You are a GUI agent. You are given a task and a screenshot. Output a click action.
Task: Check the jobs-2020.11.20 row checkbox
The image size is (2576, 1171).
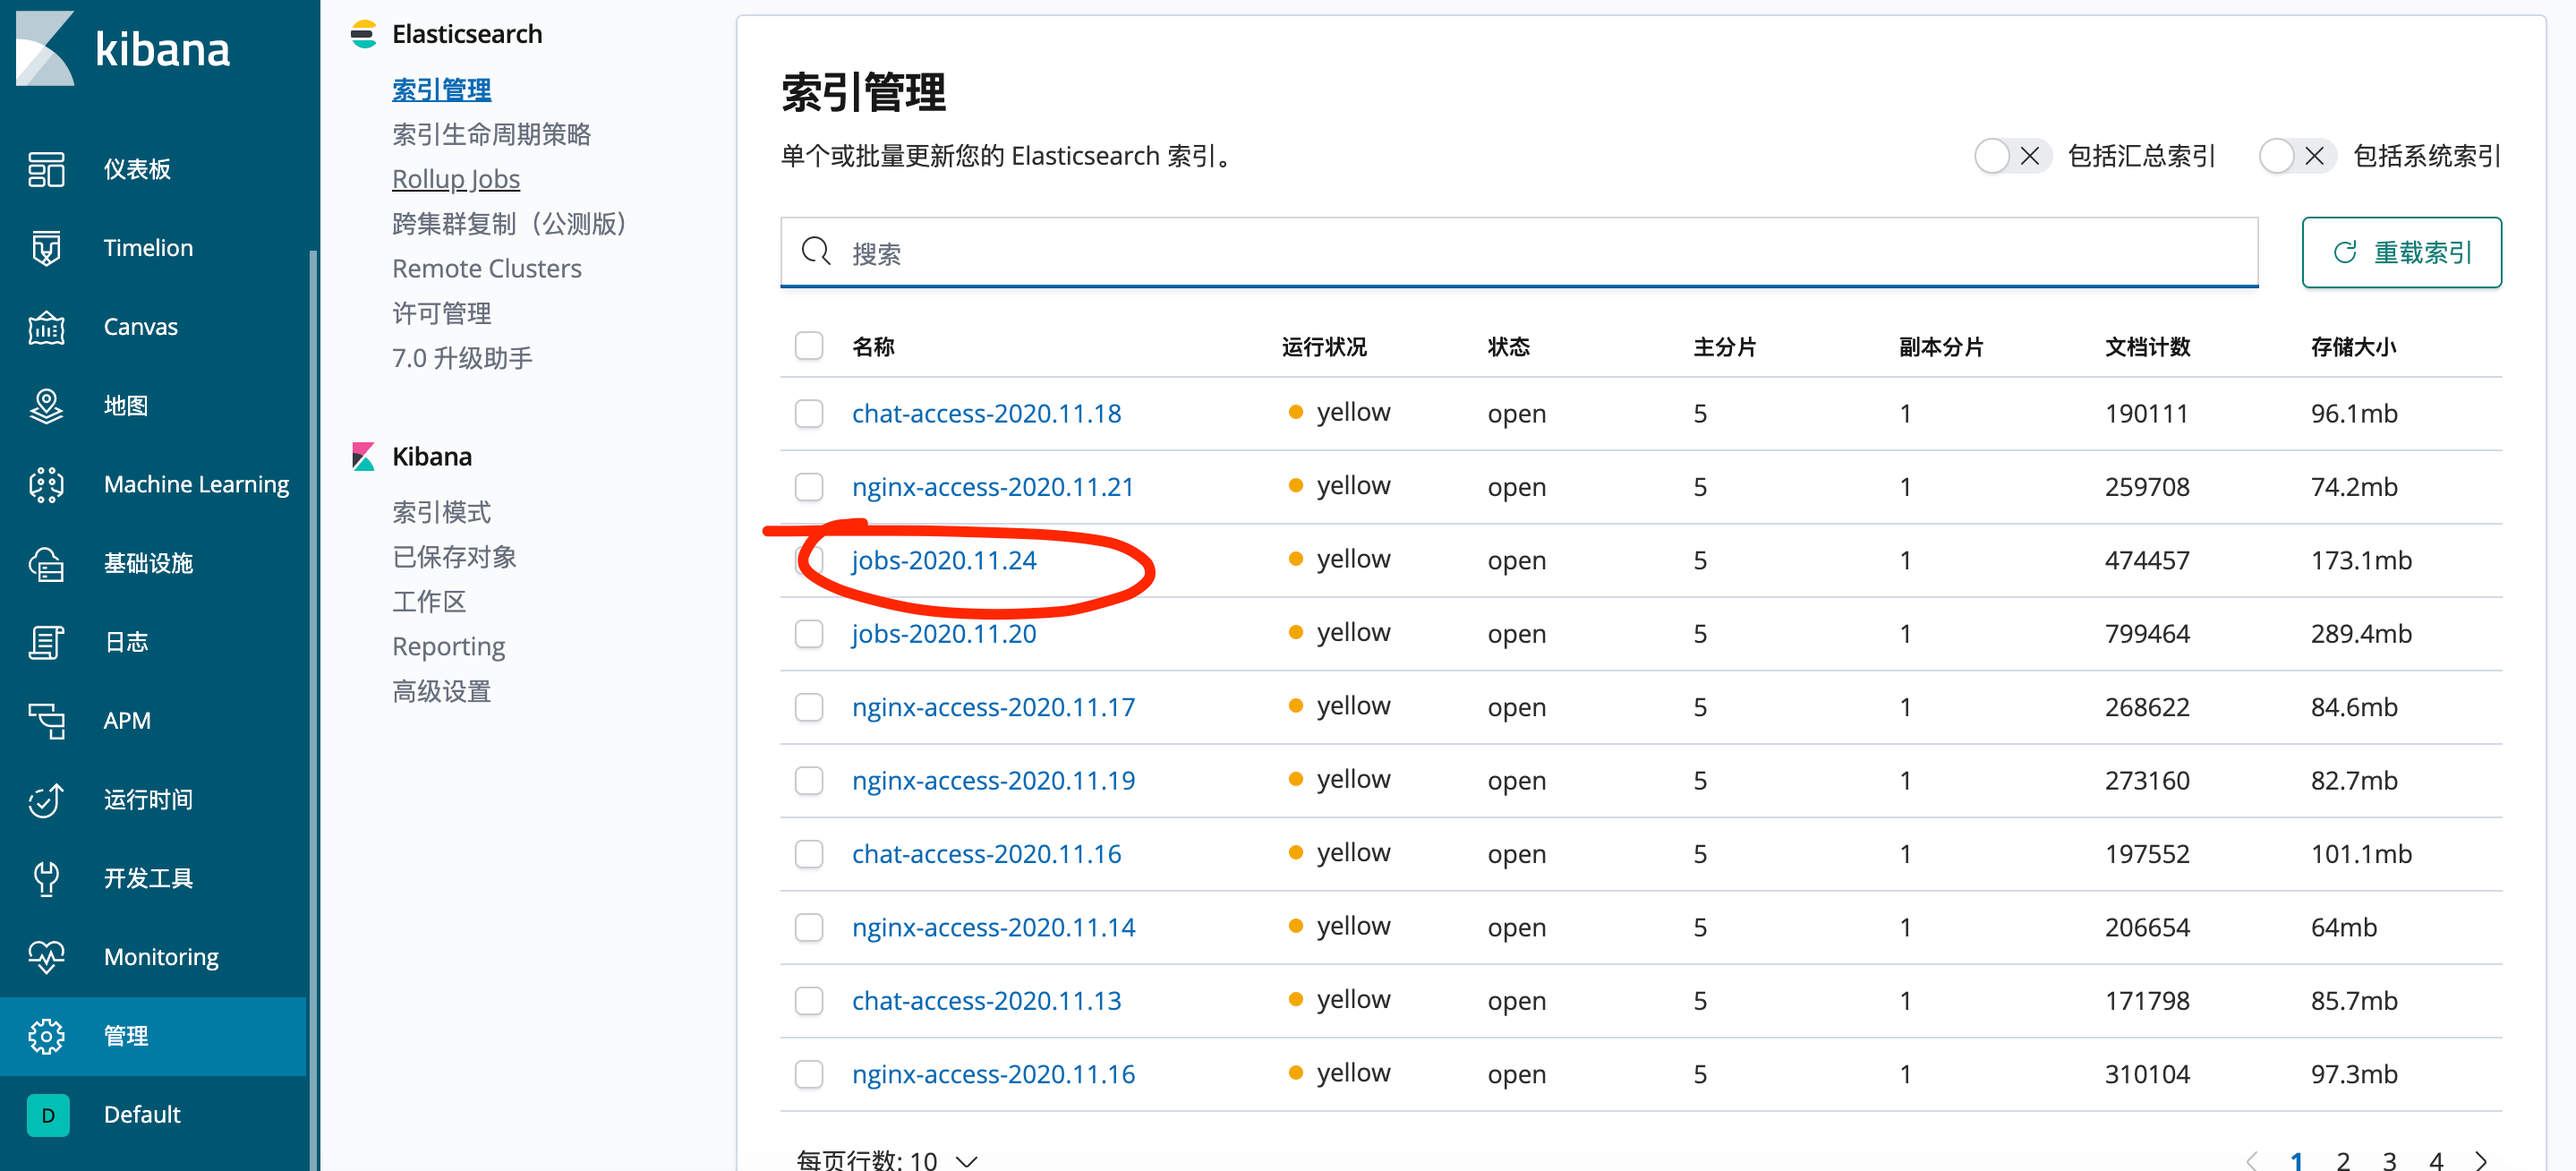[808, 633]
